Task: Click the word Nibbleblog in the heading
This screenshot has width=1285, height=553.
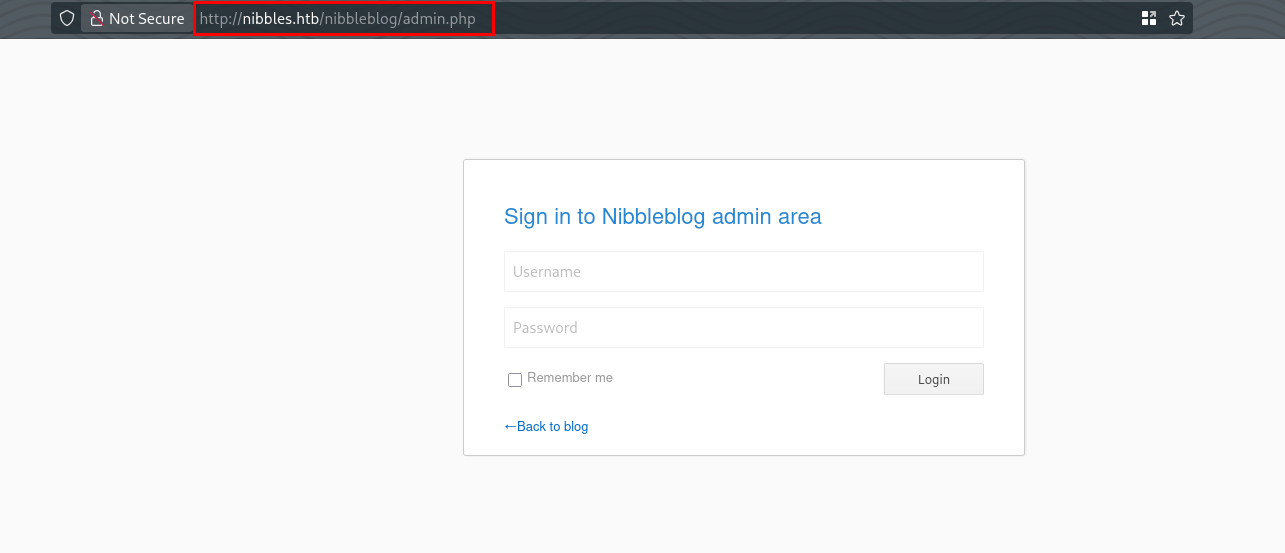Action: point(654,216)
